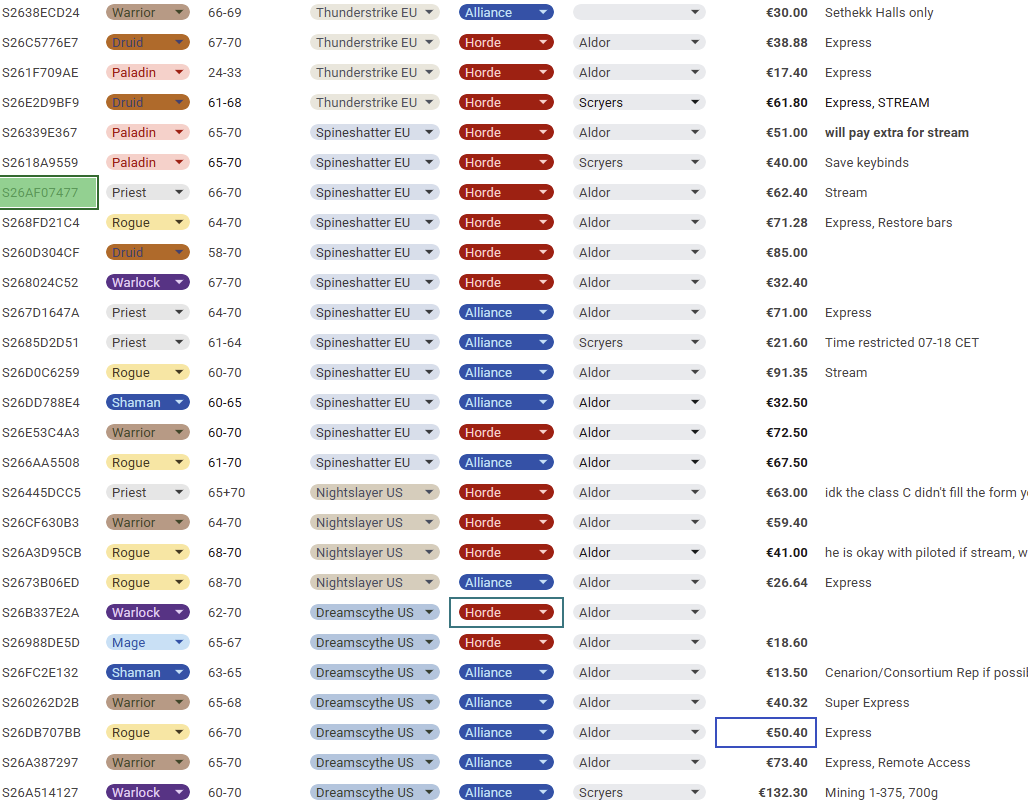The image size is (1028, 809).
Task: Select the 'Time restricted 07-18 CET' note
Action: pyautogui.click(x=901, y=343)
